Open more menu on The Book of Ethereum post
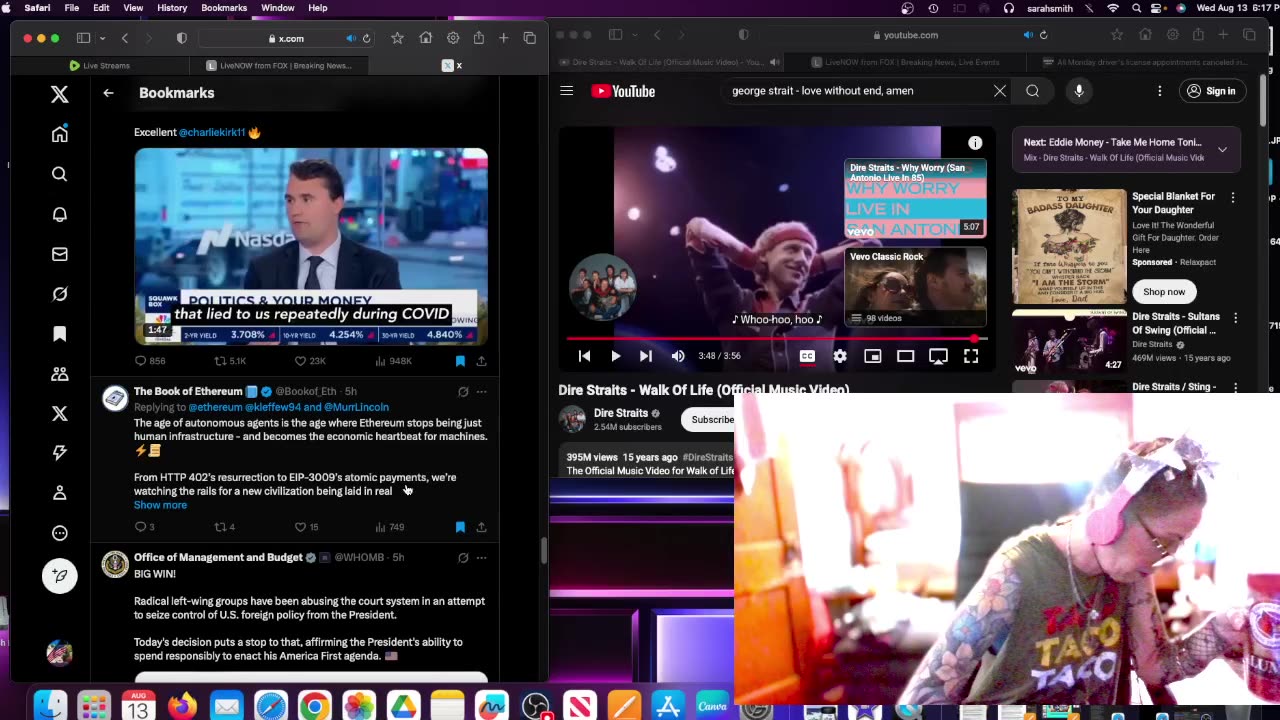 click(x=481, y=392)
